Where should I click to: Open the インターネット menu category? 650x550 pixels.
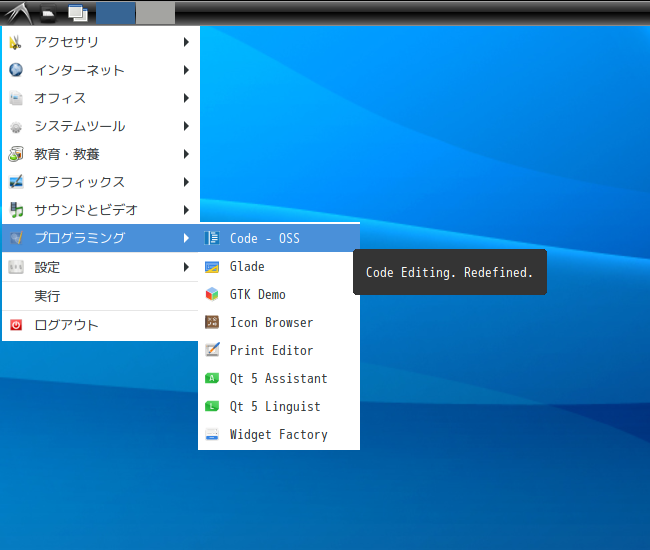[x=101, y=70]
